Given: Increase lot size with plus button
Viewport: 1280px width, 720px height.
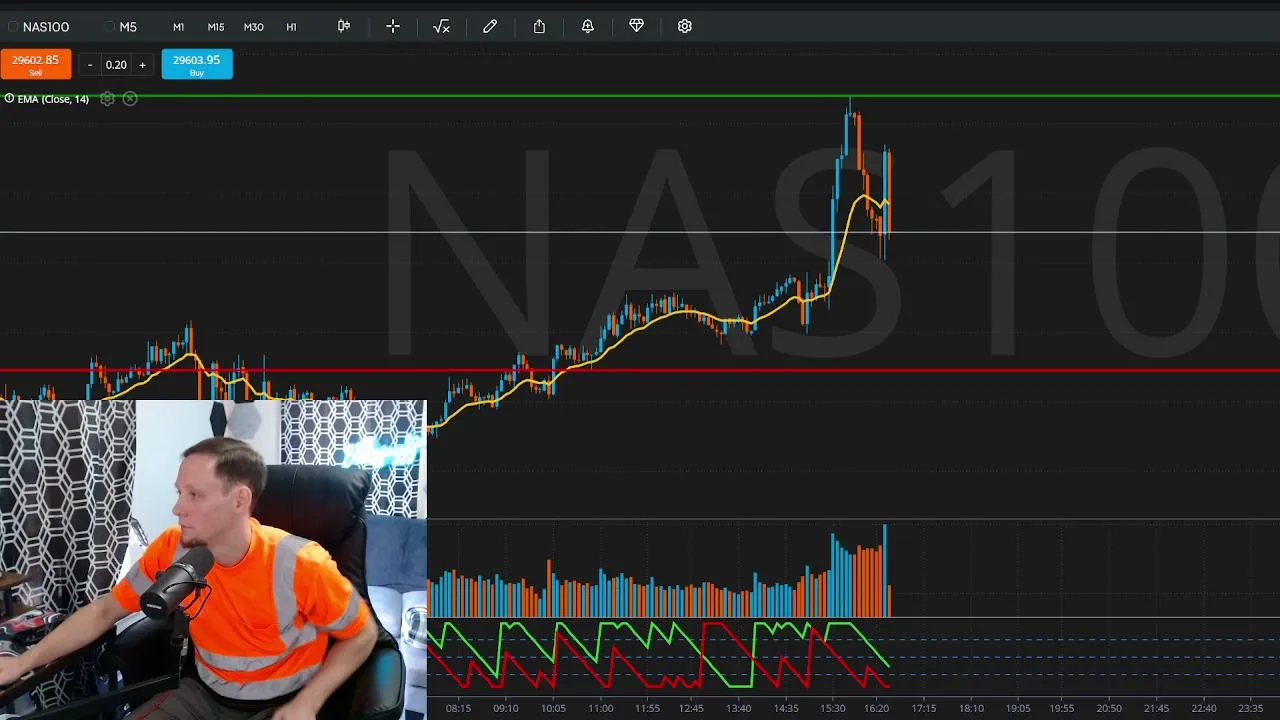Looking at the screenshot, I should click(x=142, y=65).
